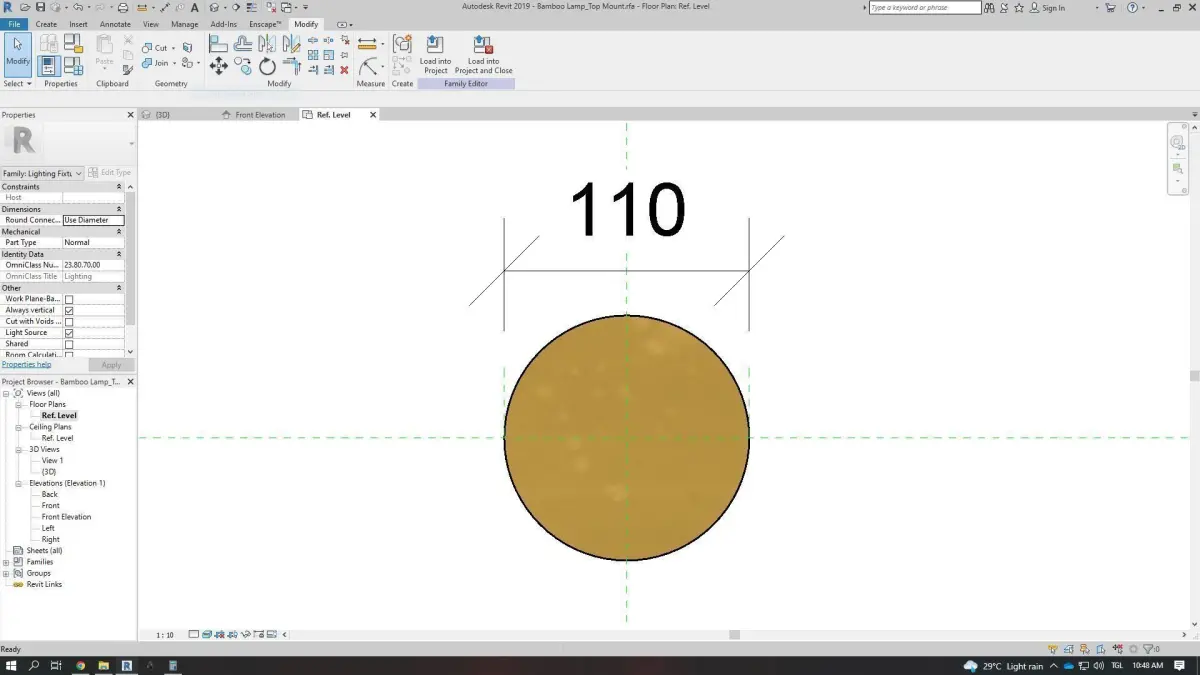Expand the Groups tree node
Screen dimensions: 1200x675
[x=6, y=573]
